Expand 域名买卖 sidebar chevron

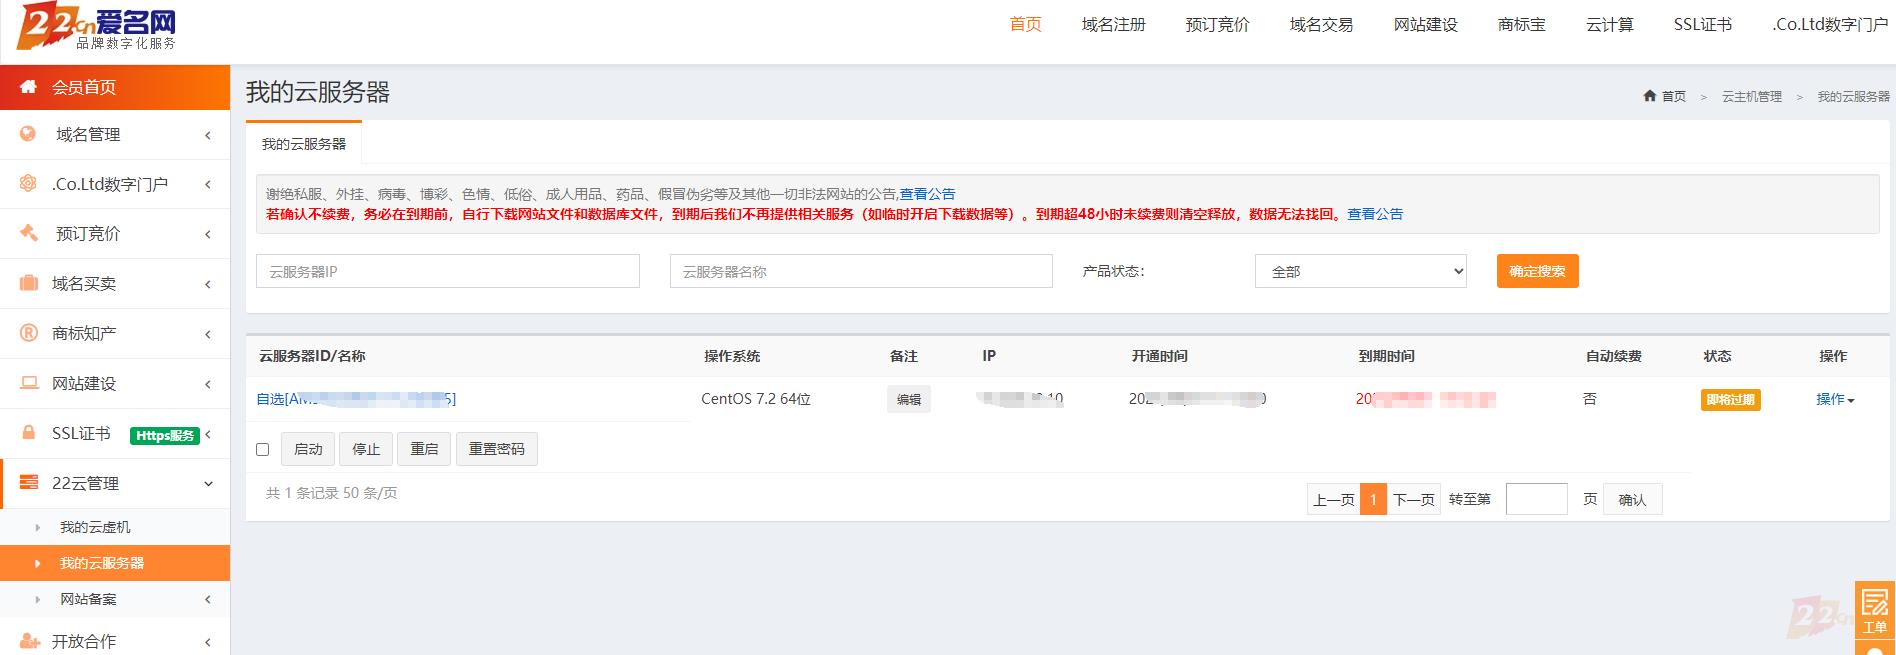click(x=208, y=284)
